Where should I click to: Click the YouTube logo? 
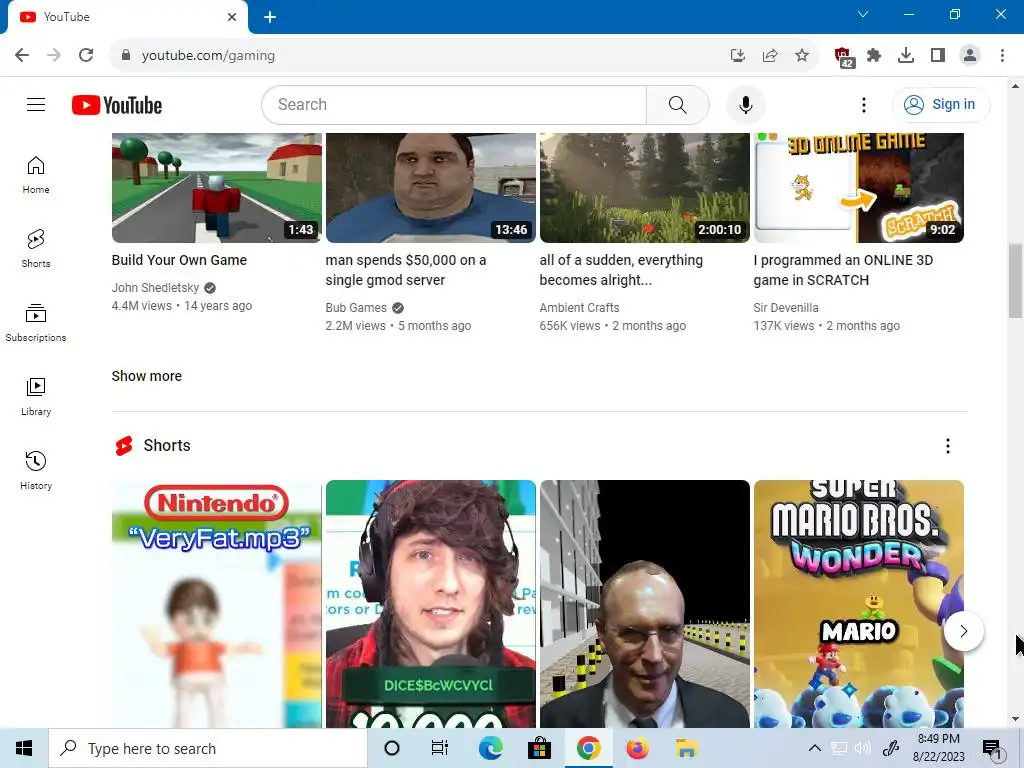click(x=117, y=105)
